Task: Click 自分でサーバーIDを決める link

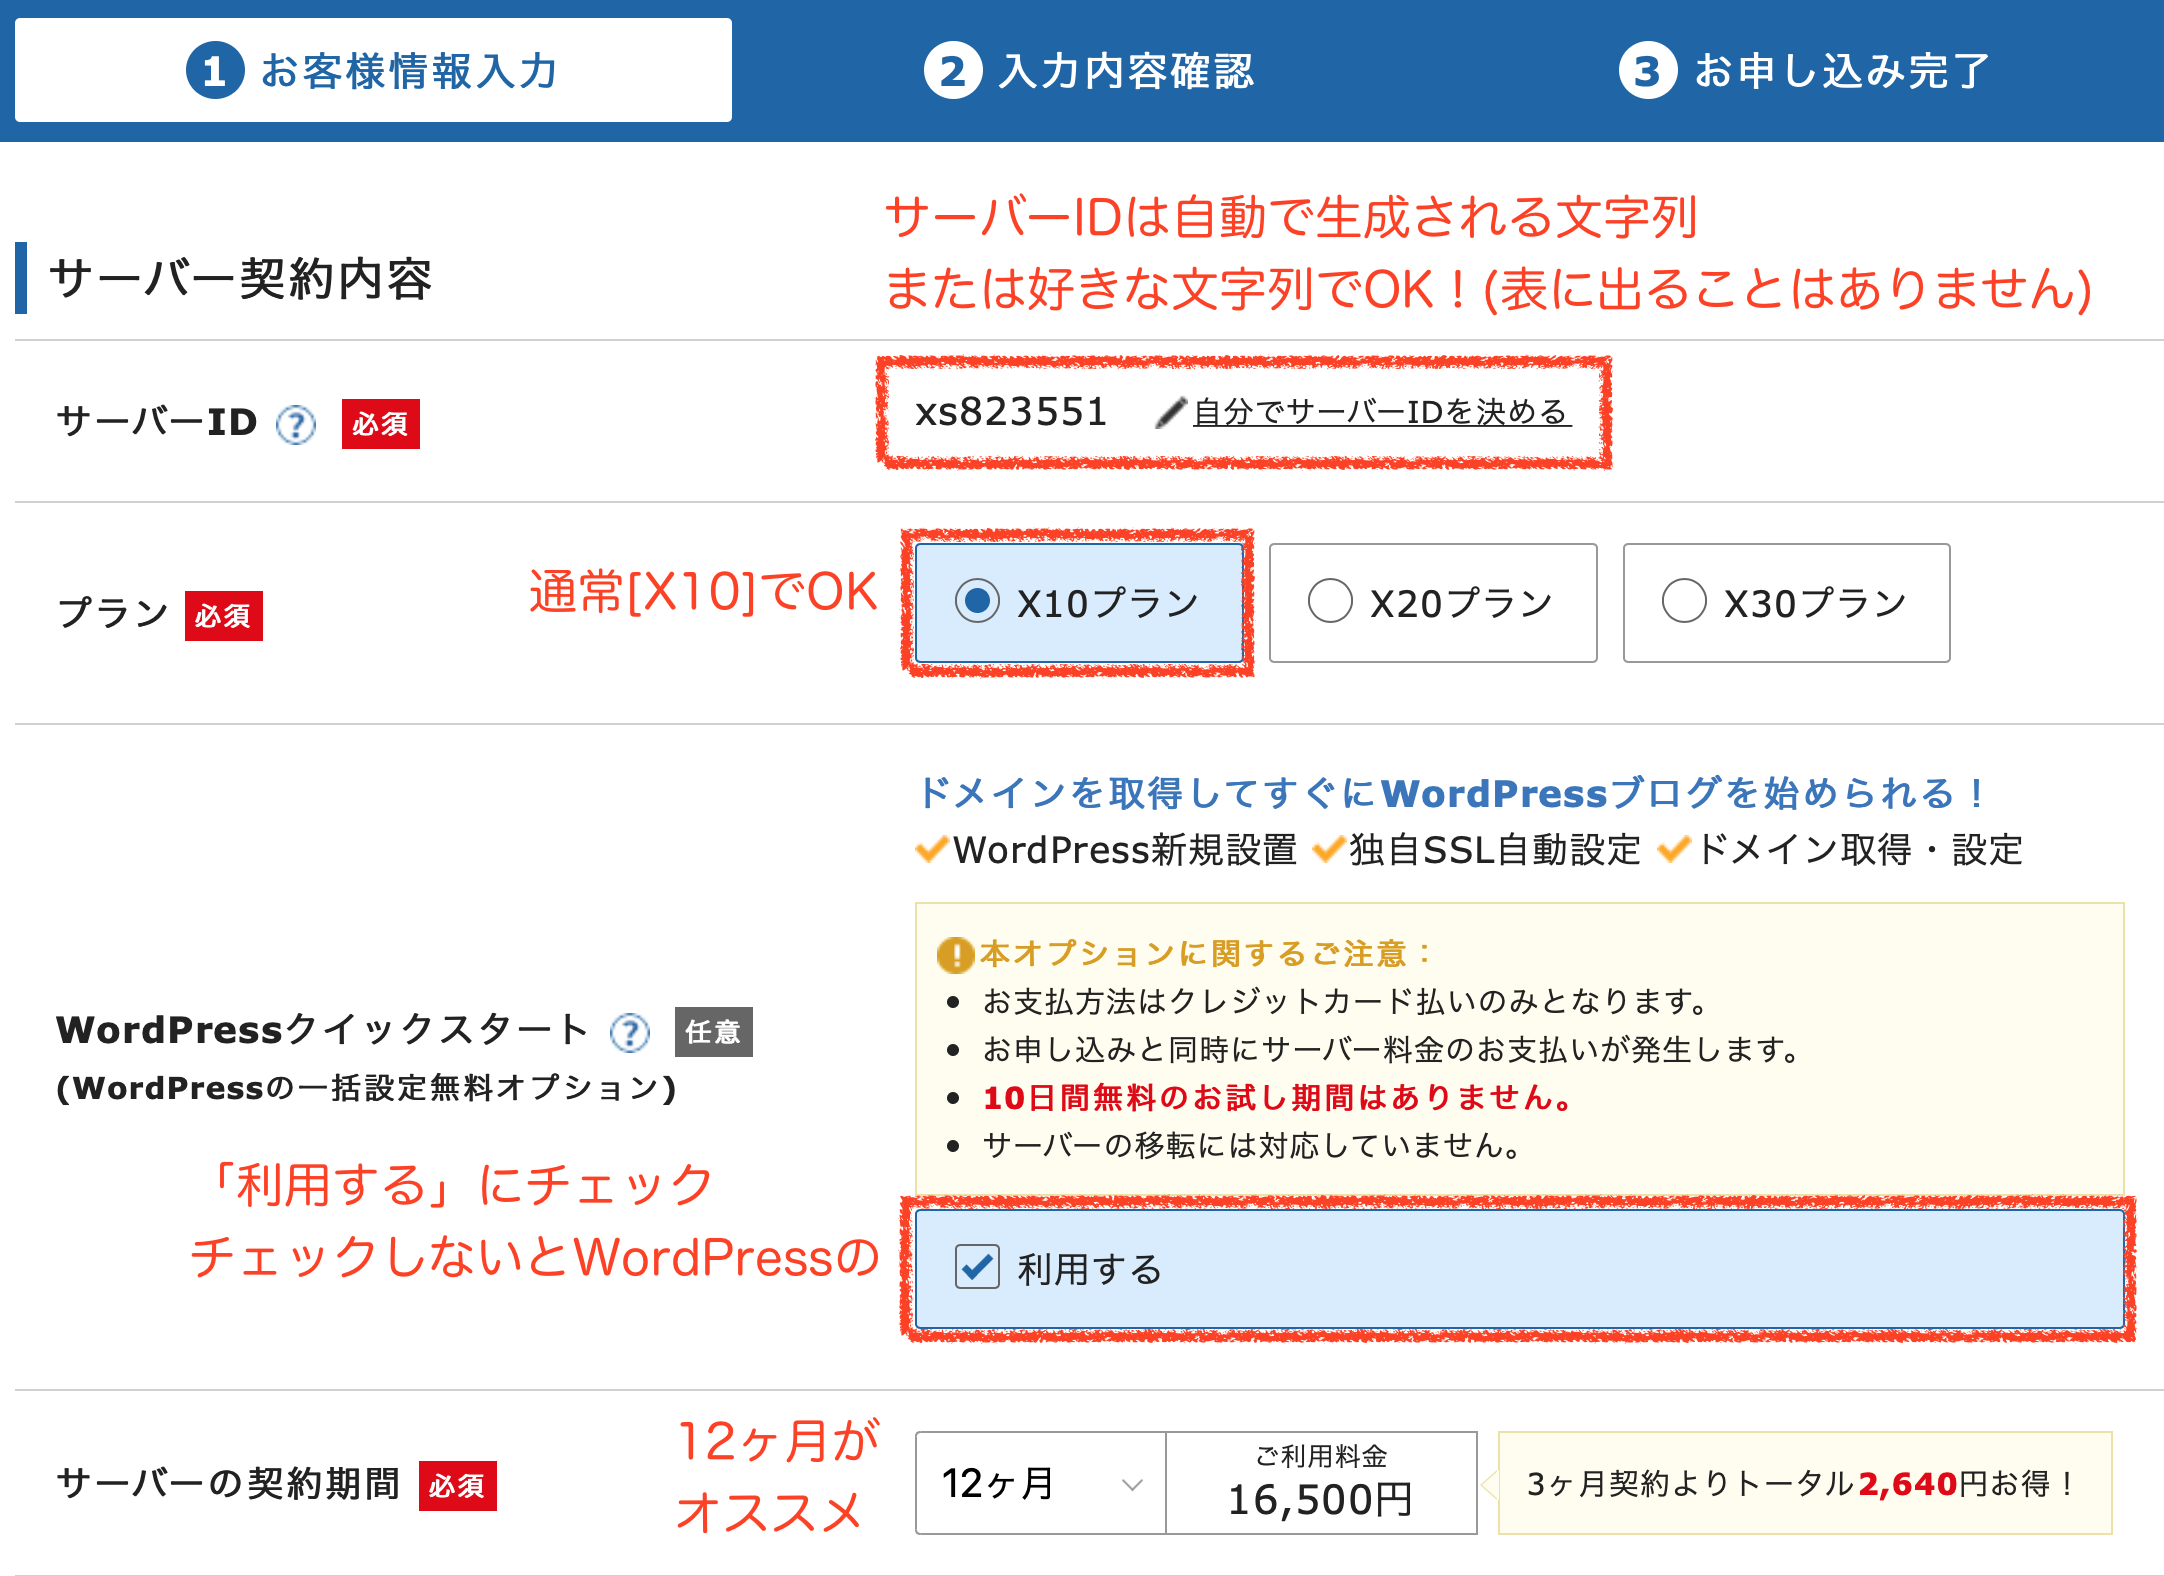Action: click(1382, 412)
